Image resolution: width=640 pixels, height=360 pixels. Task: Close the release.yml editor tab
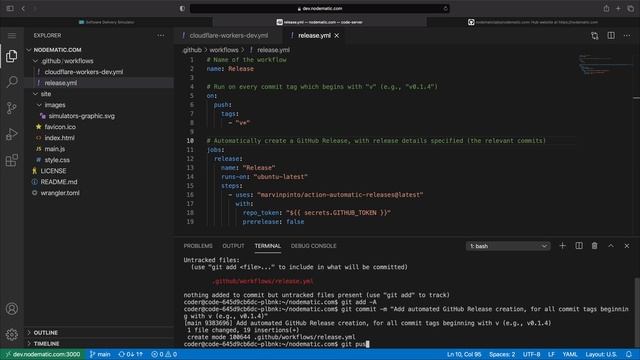tap(337, 36)
